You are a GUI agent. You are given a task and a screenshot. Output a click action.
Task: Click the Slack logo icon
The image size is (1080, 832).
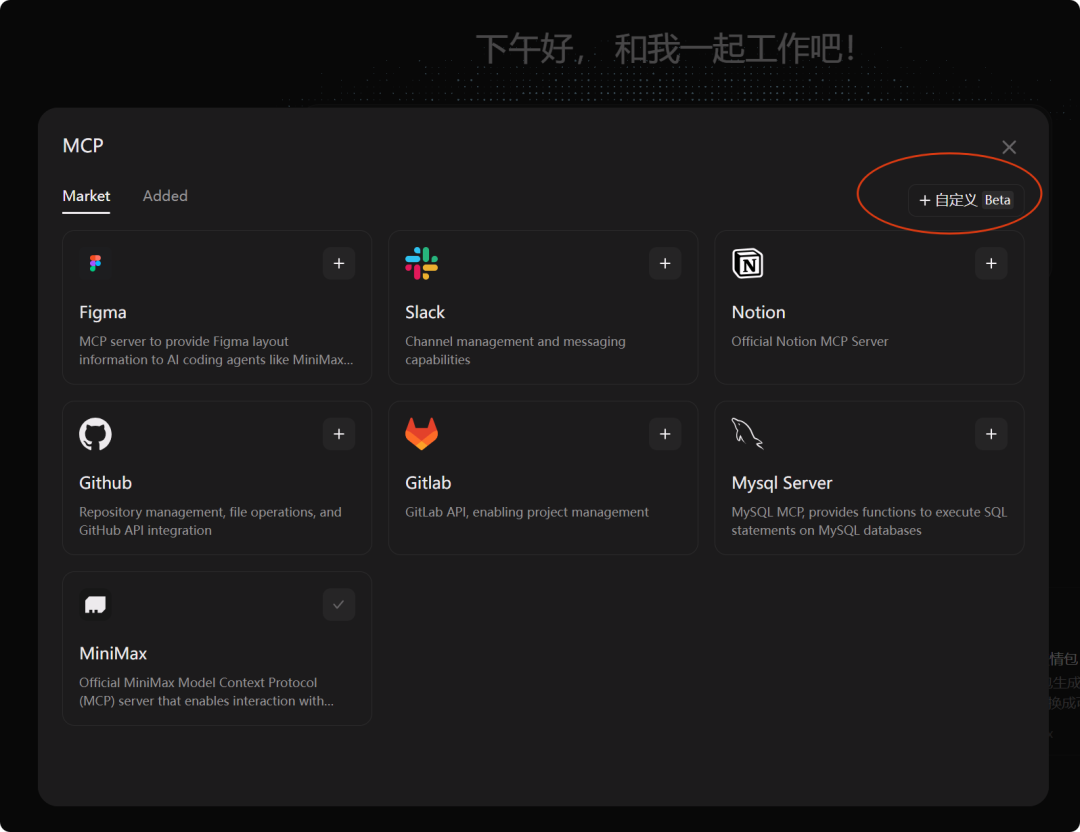(x=421, y=263)
